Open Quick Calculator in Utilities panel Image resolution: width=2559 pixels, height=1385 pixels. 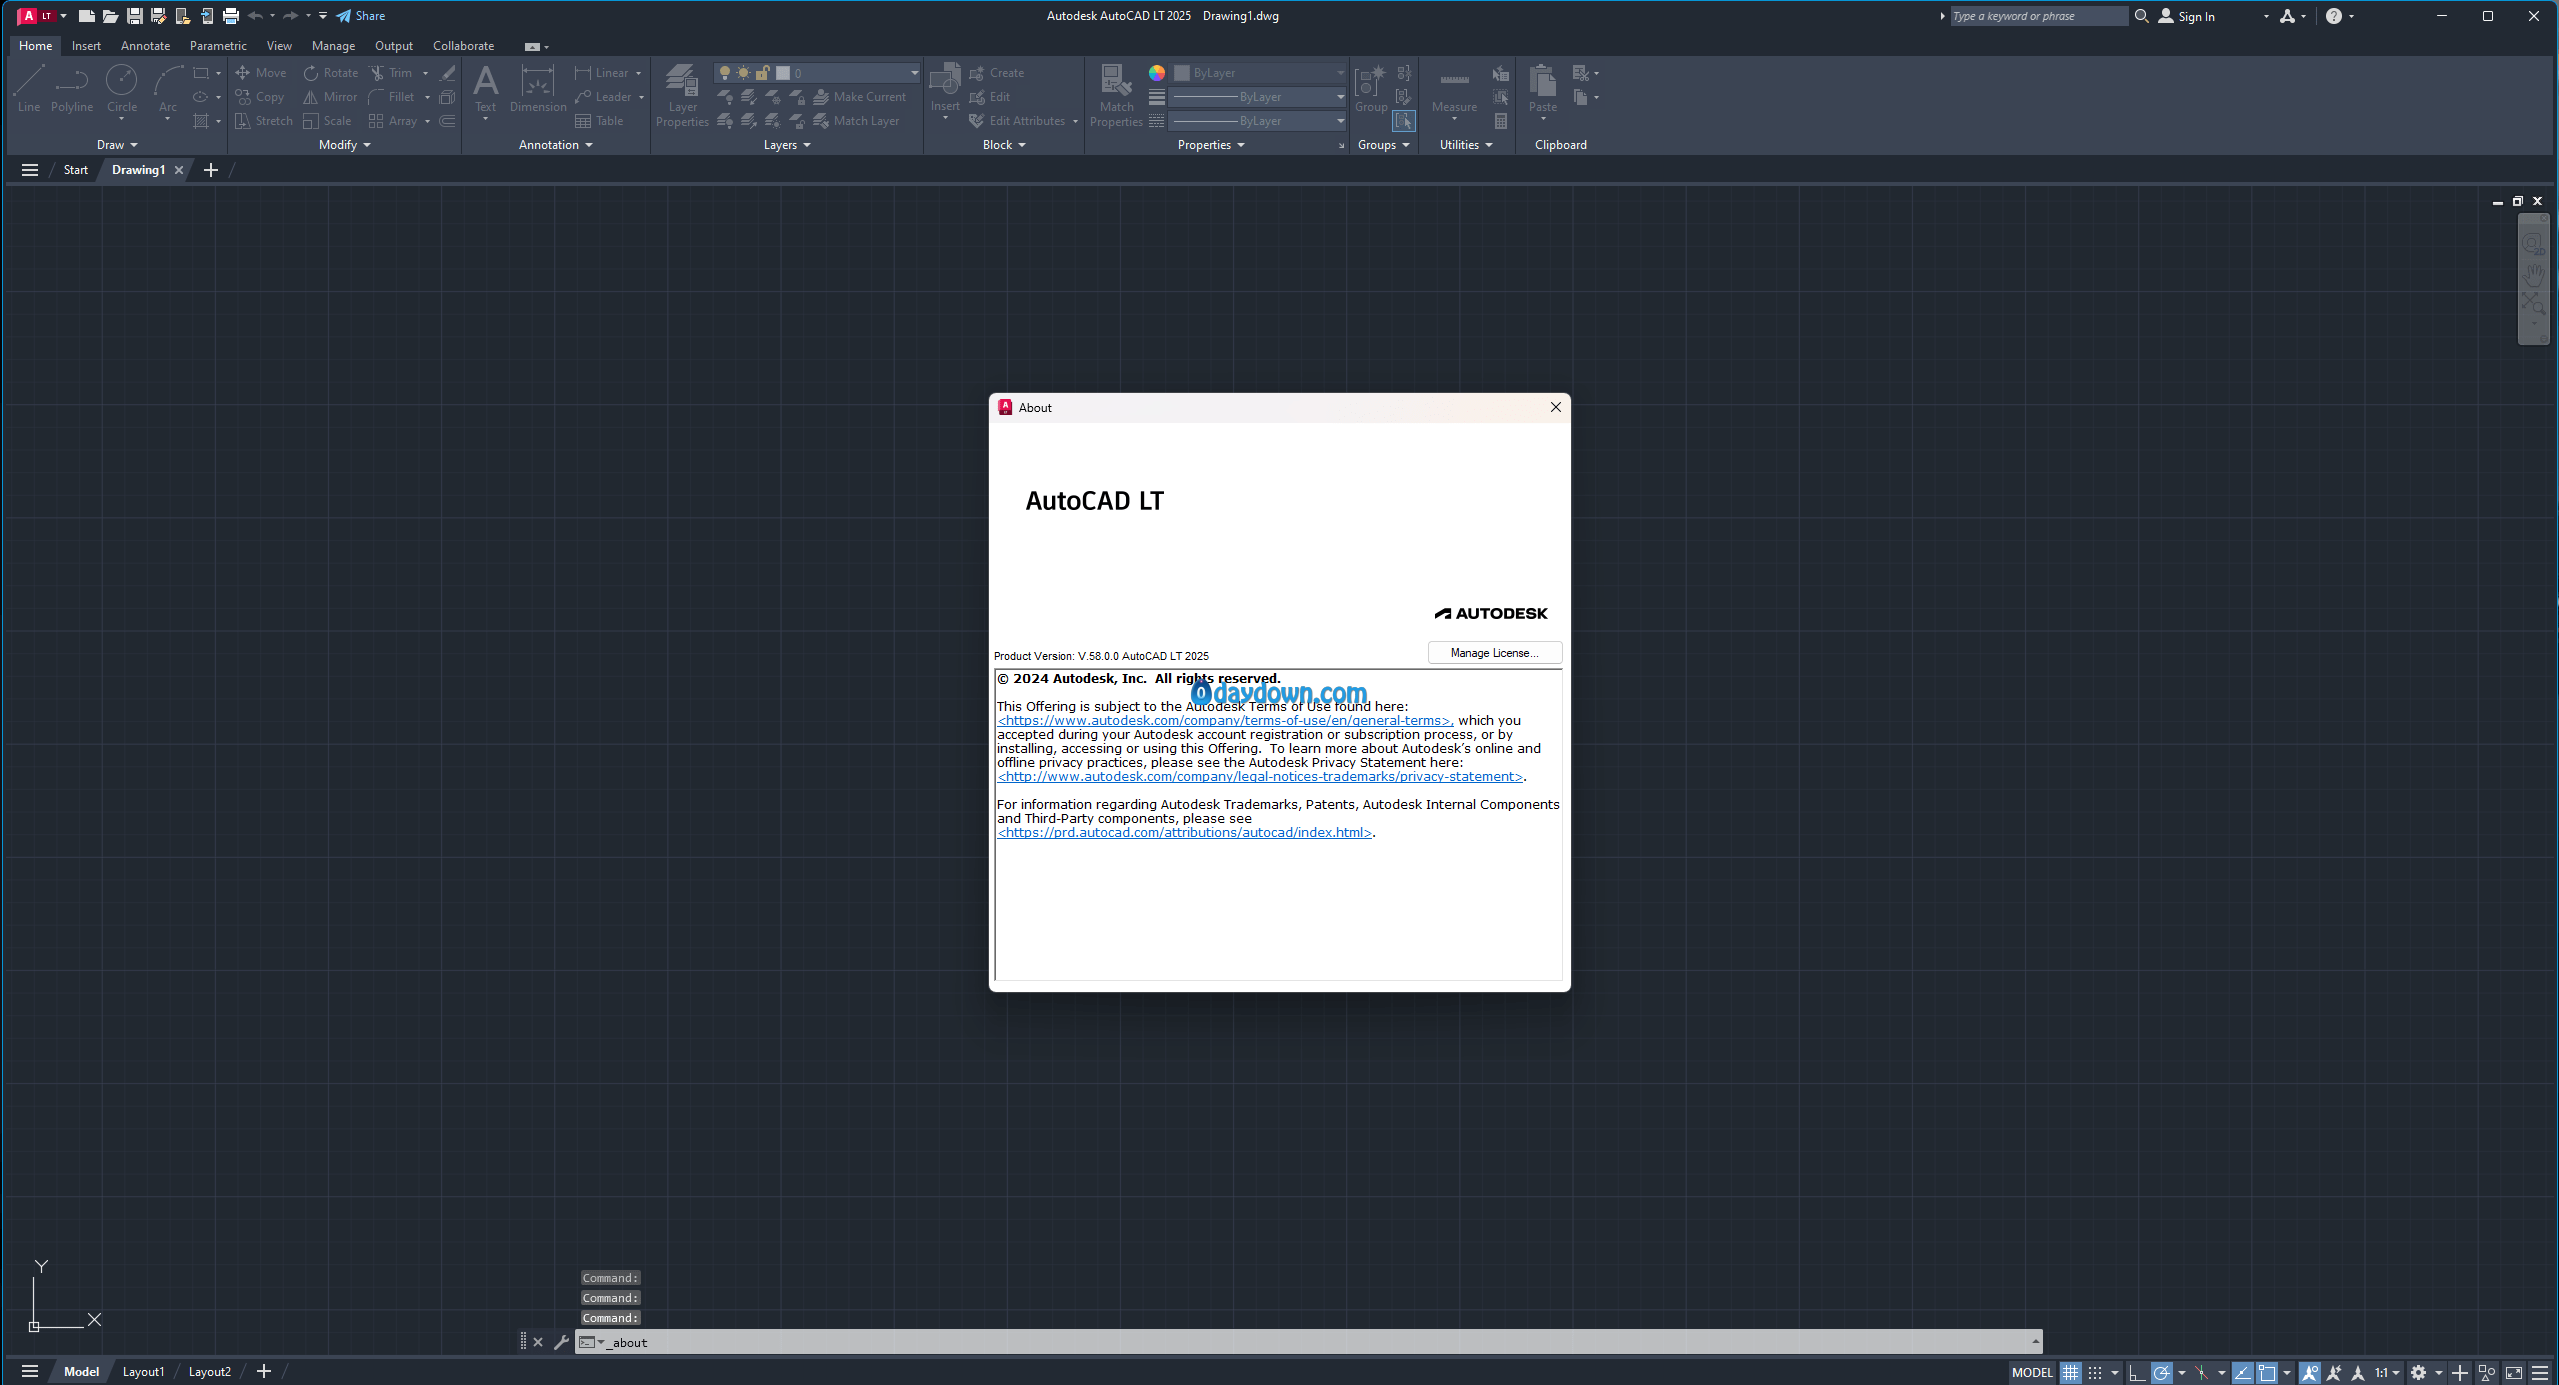pyautogui.click(x=1501, y=121)
